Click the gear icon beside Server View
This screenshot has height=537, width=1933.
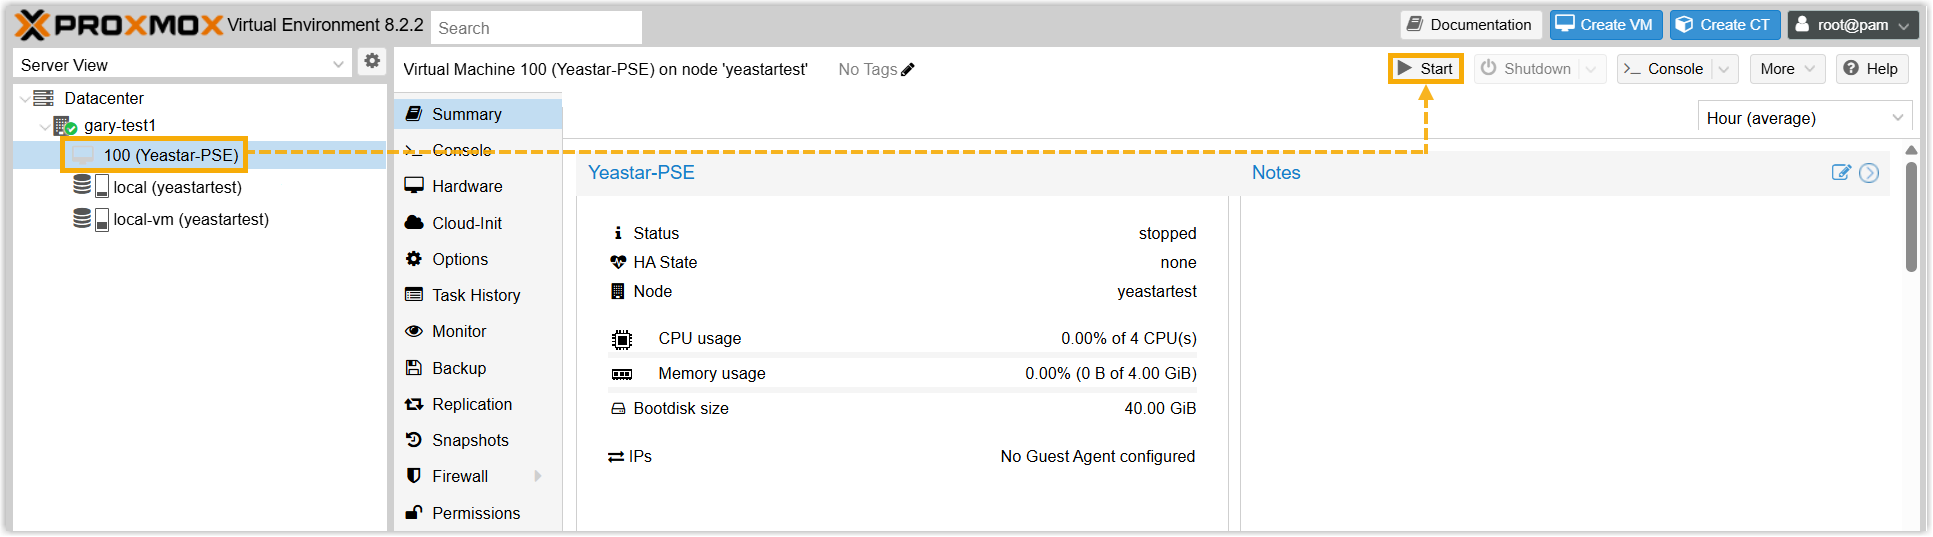[x=372, y=61]
